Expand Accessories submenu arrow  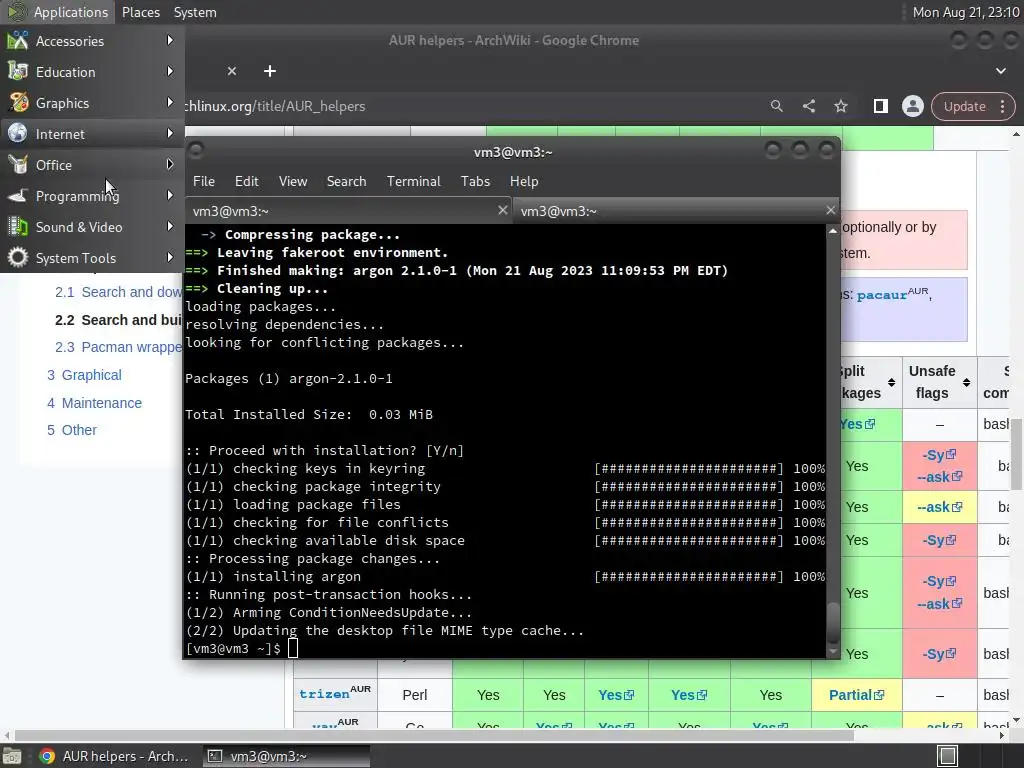click(x=170, y=40)
